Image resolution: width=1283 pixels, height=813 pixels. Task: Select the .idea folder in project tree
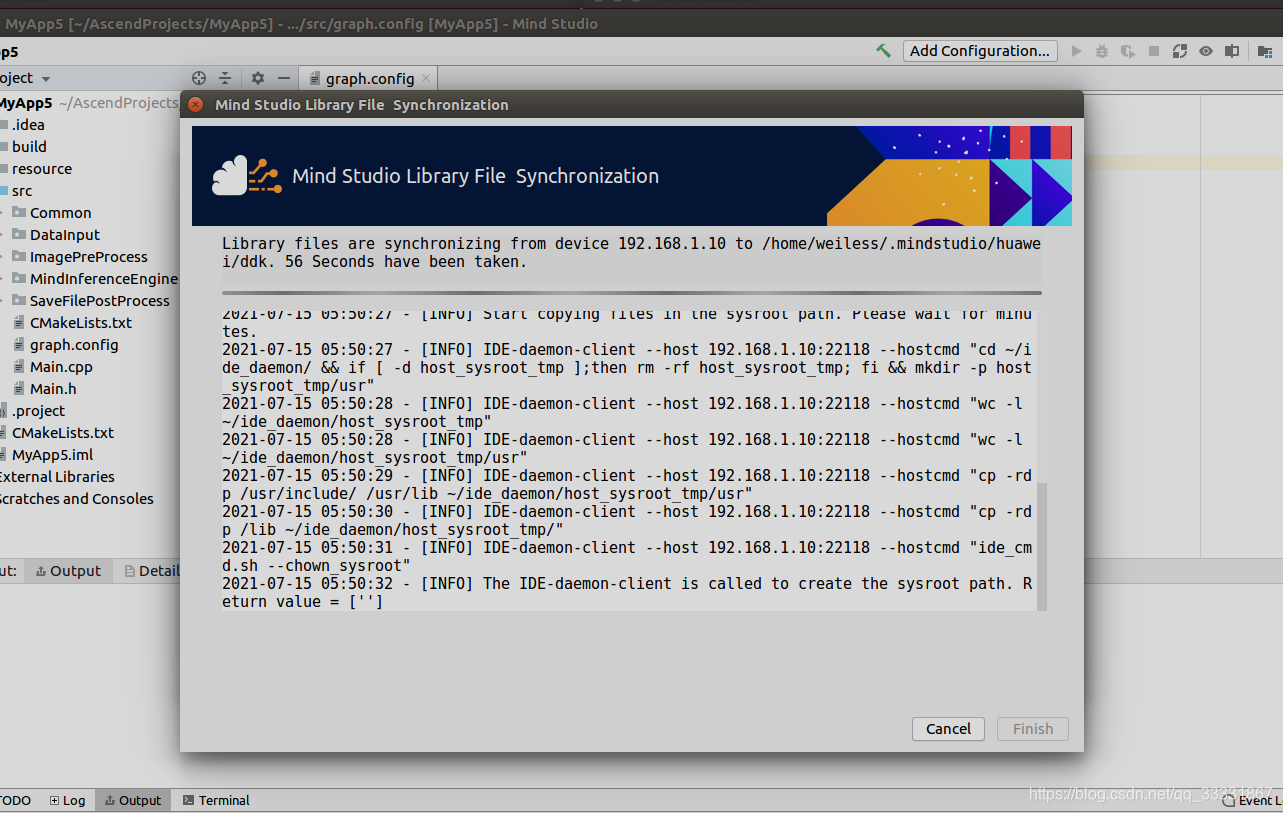28,125
